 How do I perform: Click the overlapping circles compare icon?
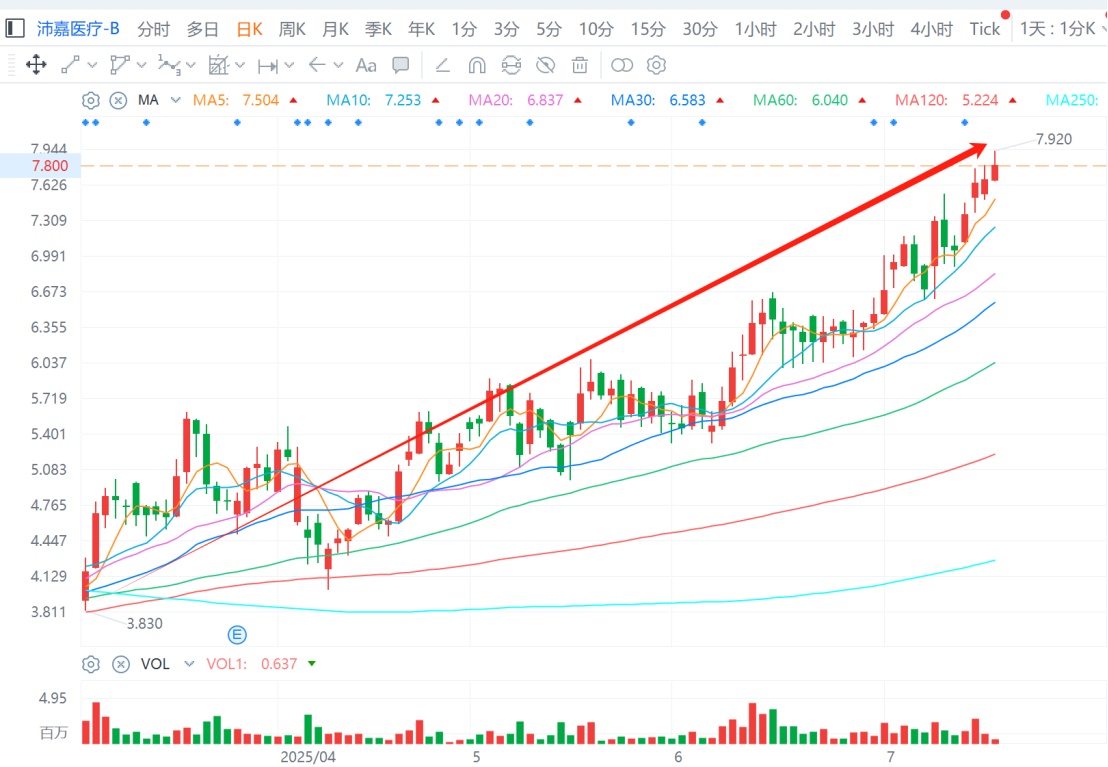(622, 65)
